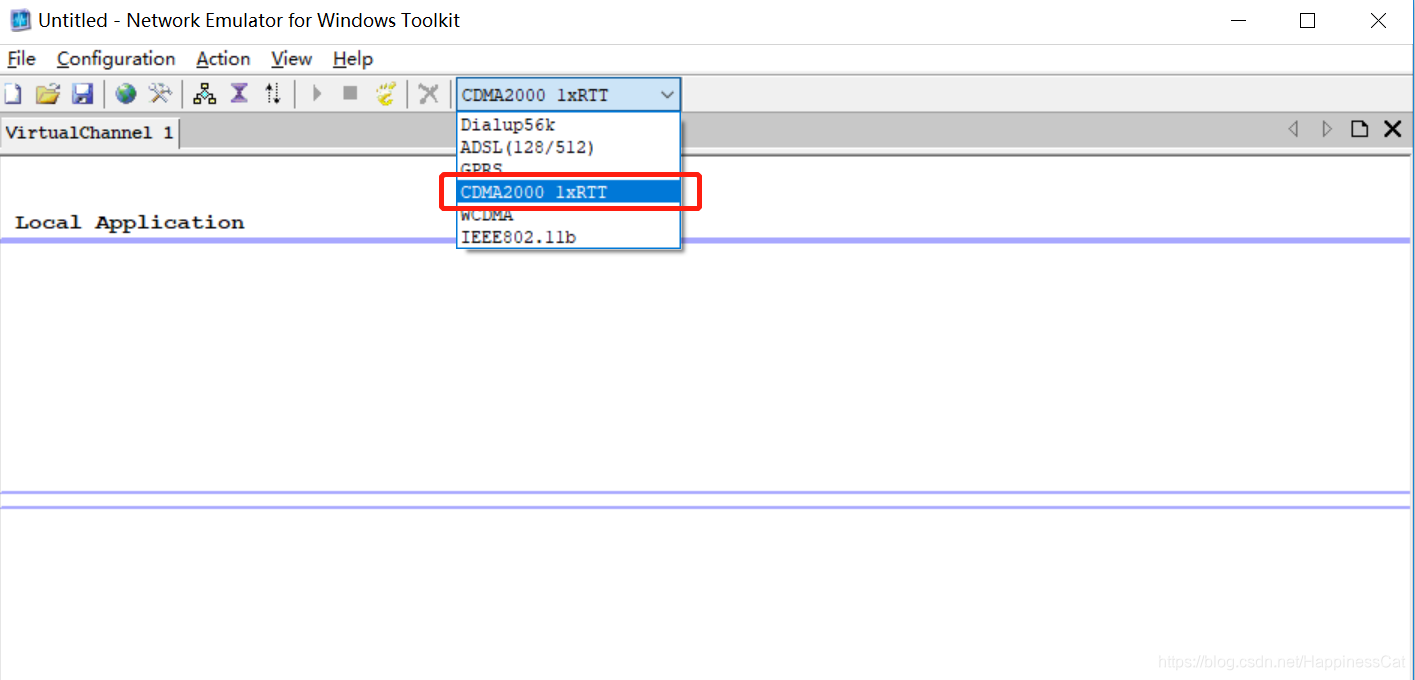1415x680 pixels.
Task: Select IEEE802.11b from the dropdown
Action: coord(518,237)
